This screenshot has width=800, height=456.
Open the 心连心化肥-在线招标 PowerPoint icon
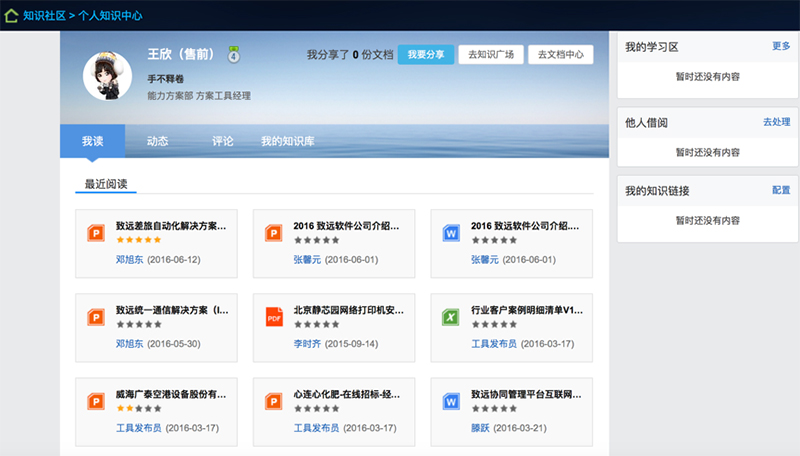[x=274, y=401]
